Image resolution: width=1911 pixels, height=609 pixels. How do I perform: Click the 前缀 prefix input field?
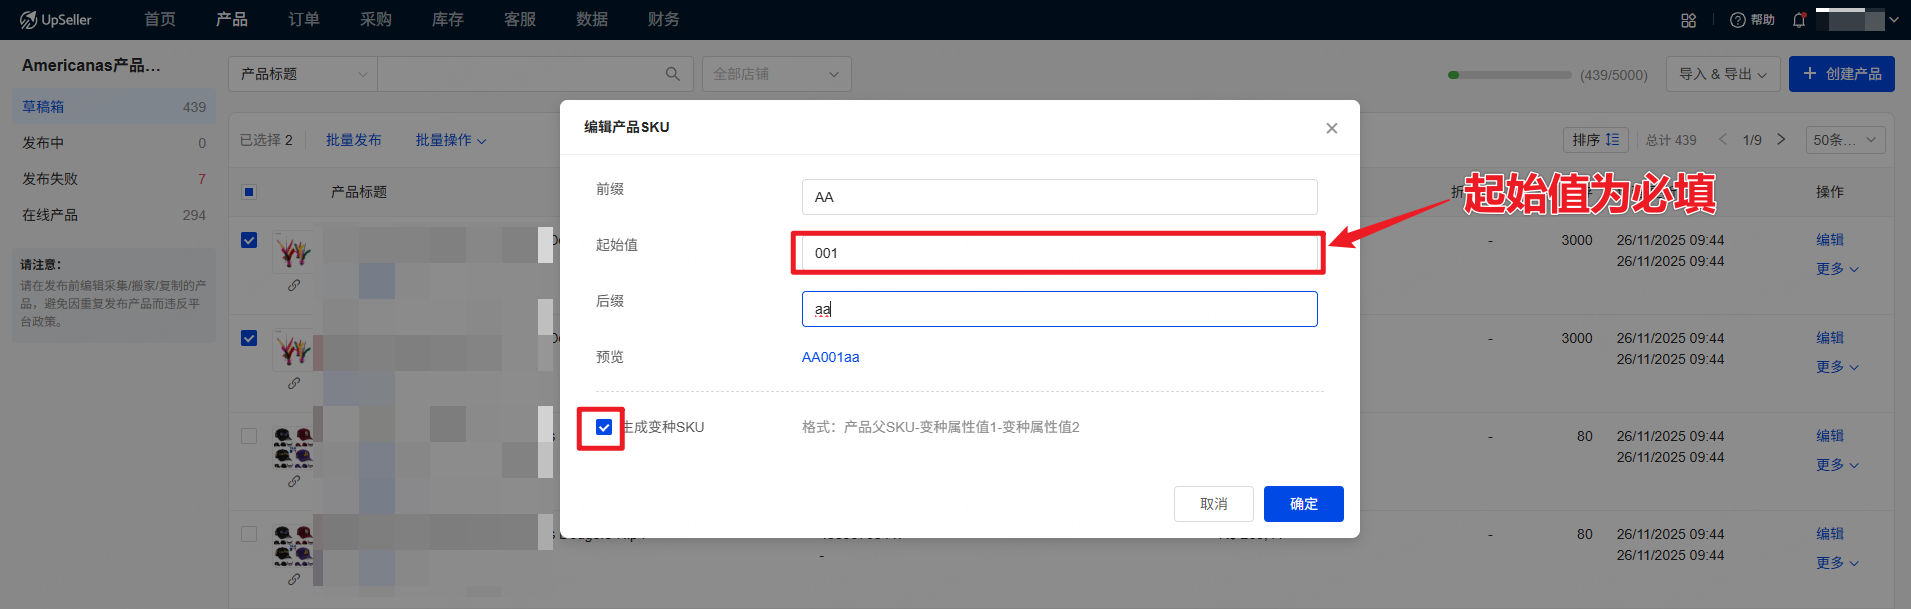point(1059,197)
